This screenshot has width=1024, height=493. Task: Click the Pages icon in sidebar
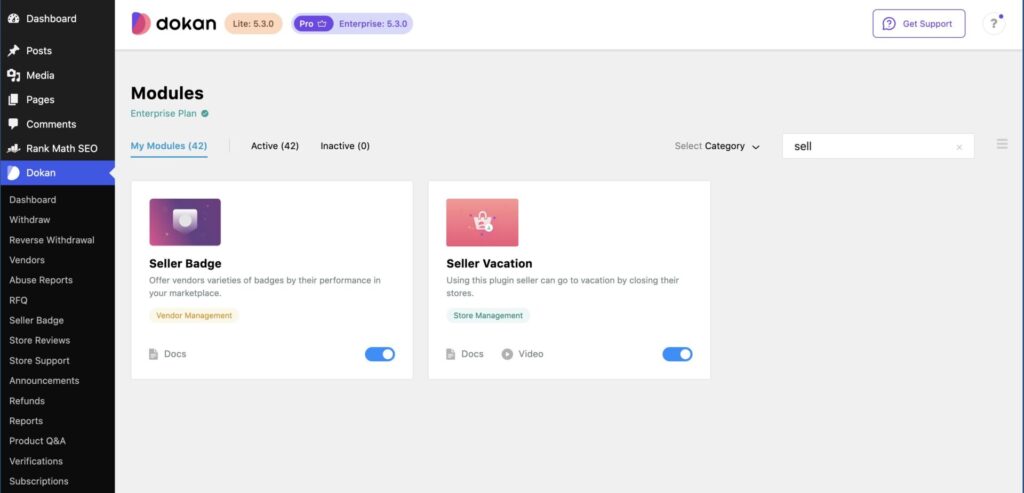point(13,99)
